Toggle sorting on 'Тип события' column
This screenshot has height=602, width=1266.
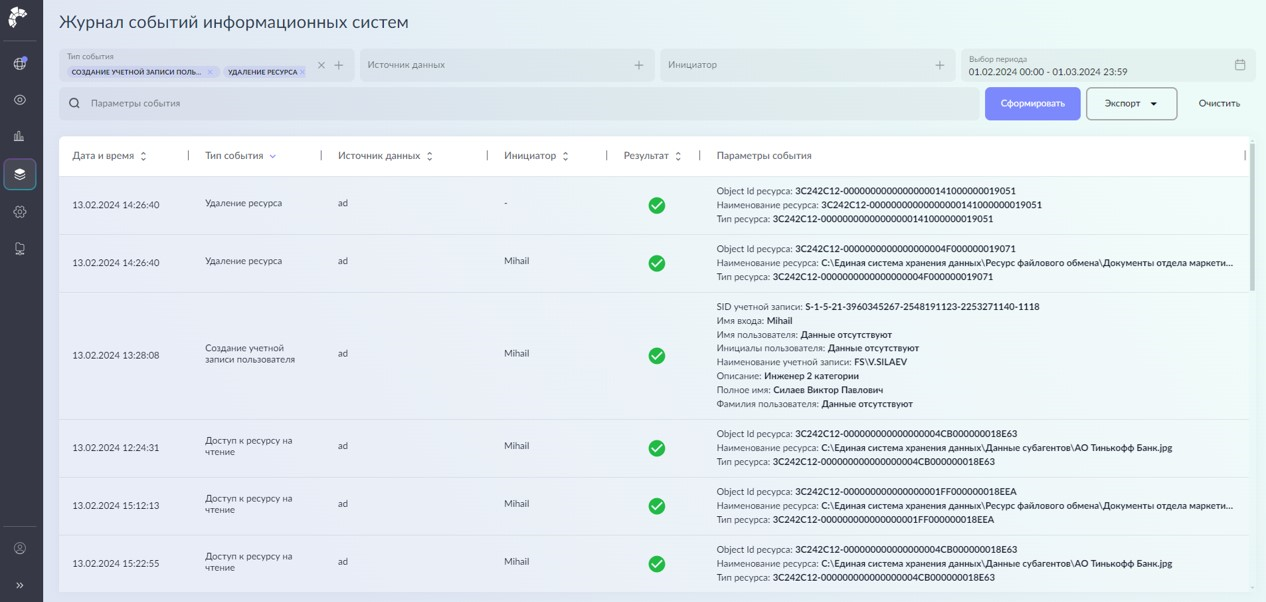click(x=272, y=156)
